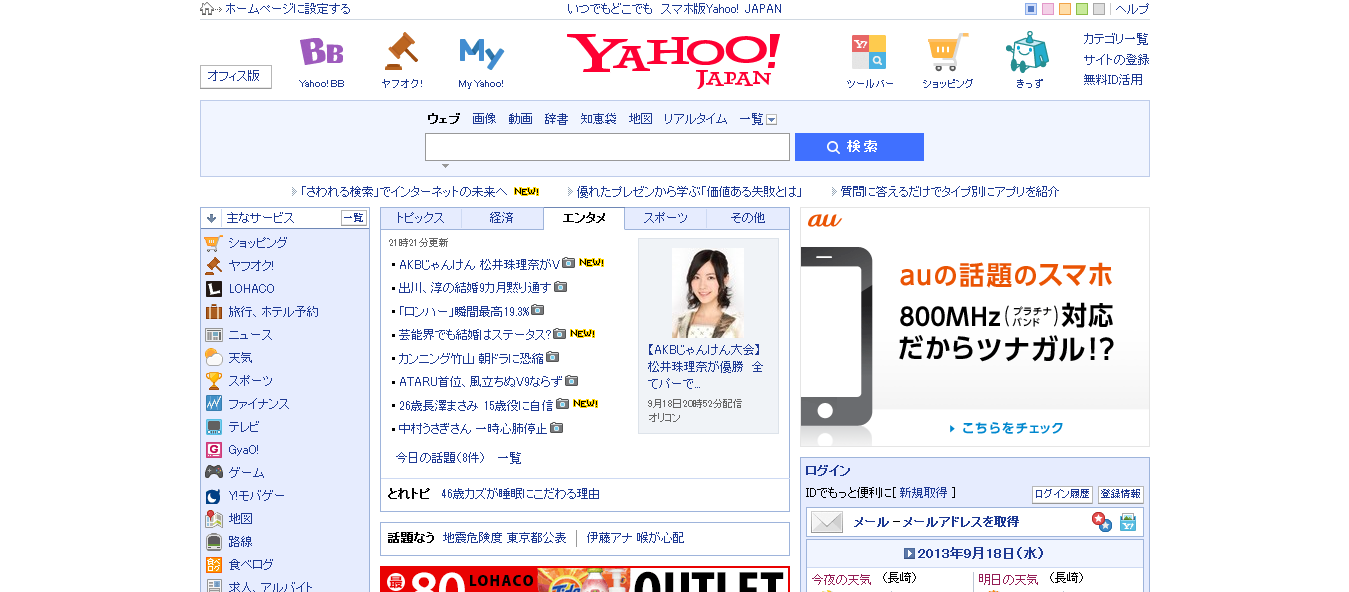Click the 今夜の天気 weather link
Screen dimensions: 1349x592
click(841, 579)
